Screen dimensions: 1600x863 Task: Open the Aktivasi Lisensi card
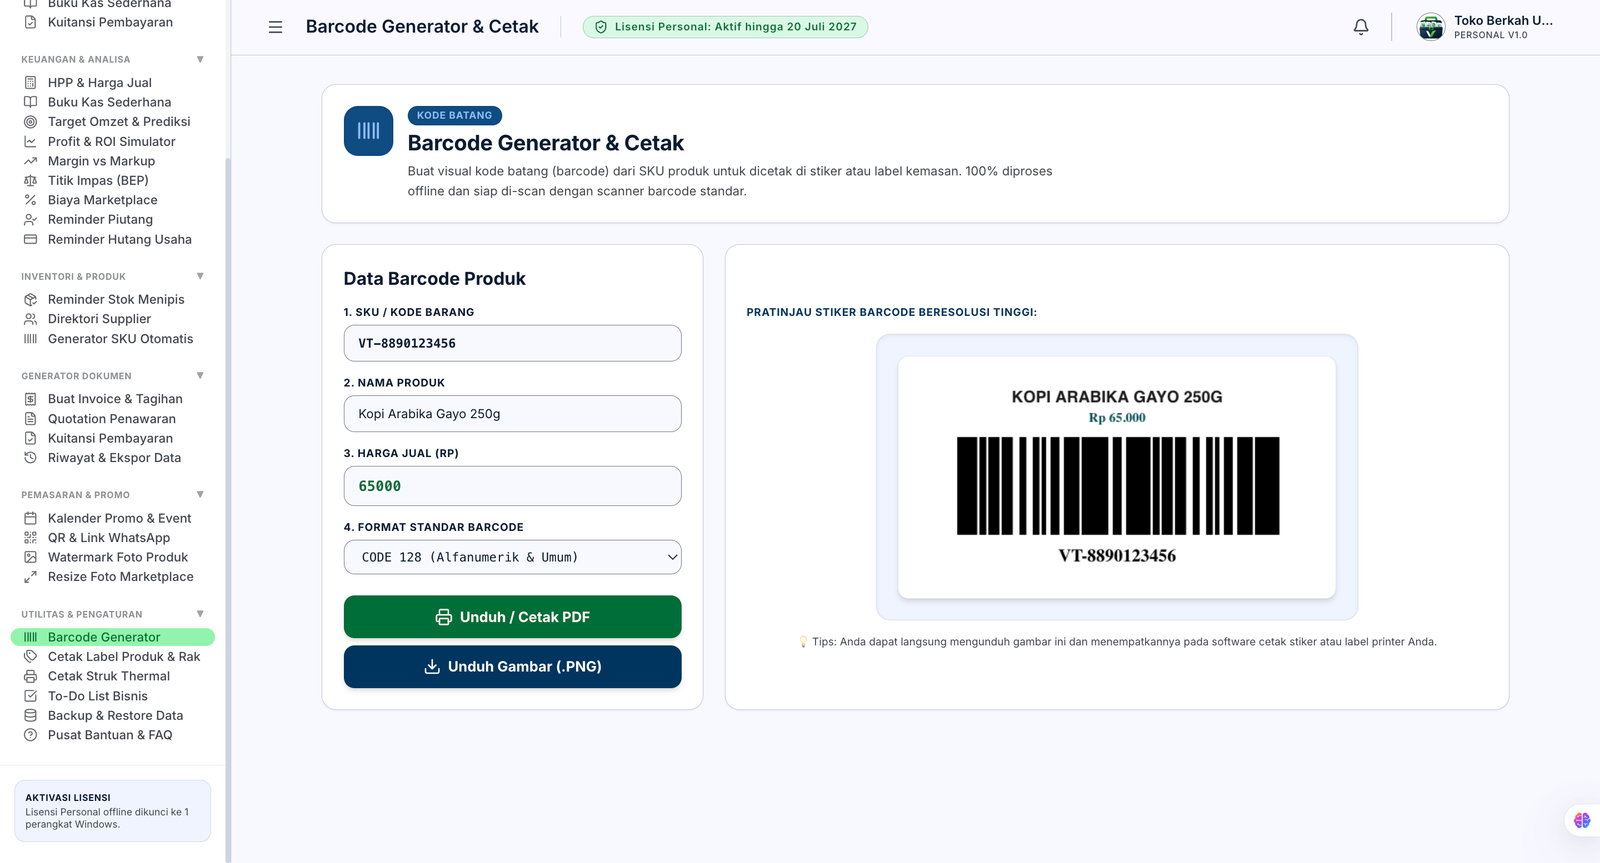coord(113,811)
